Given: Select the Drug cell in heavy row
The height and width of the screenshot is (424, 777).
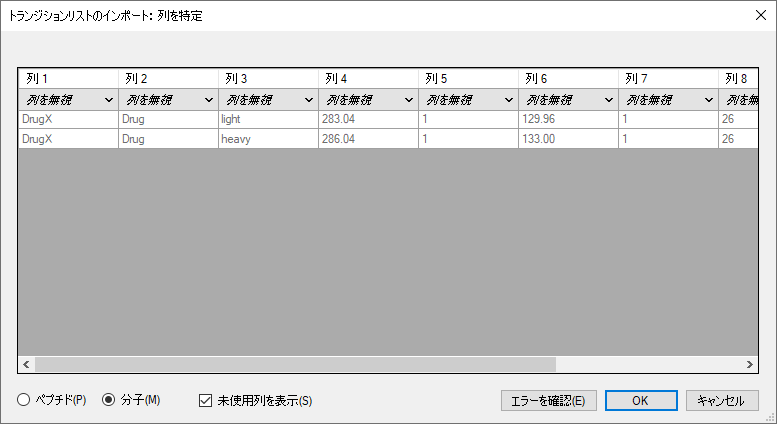Looking at the screenshot, I should pyautogui.click(x=168, y=139).
